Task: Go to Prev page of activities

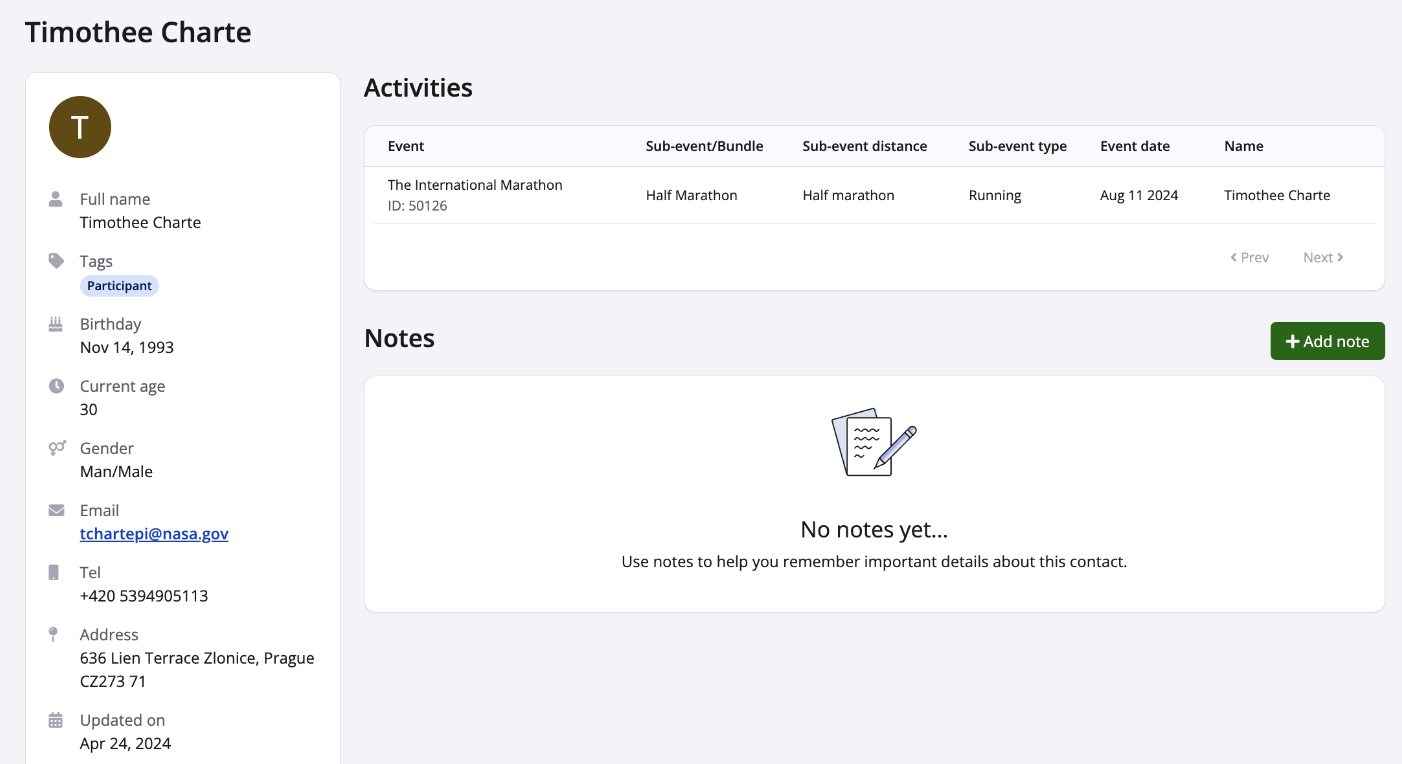Action: tap(1250, 258)
